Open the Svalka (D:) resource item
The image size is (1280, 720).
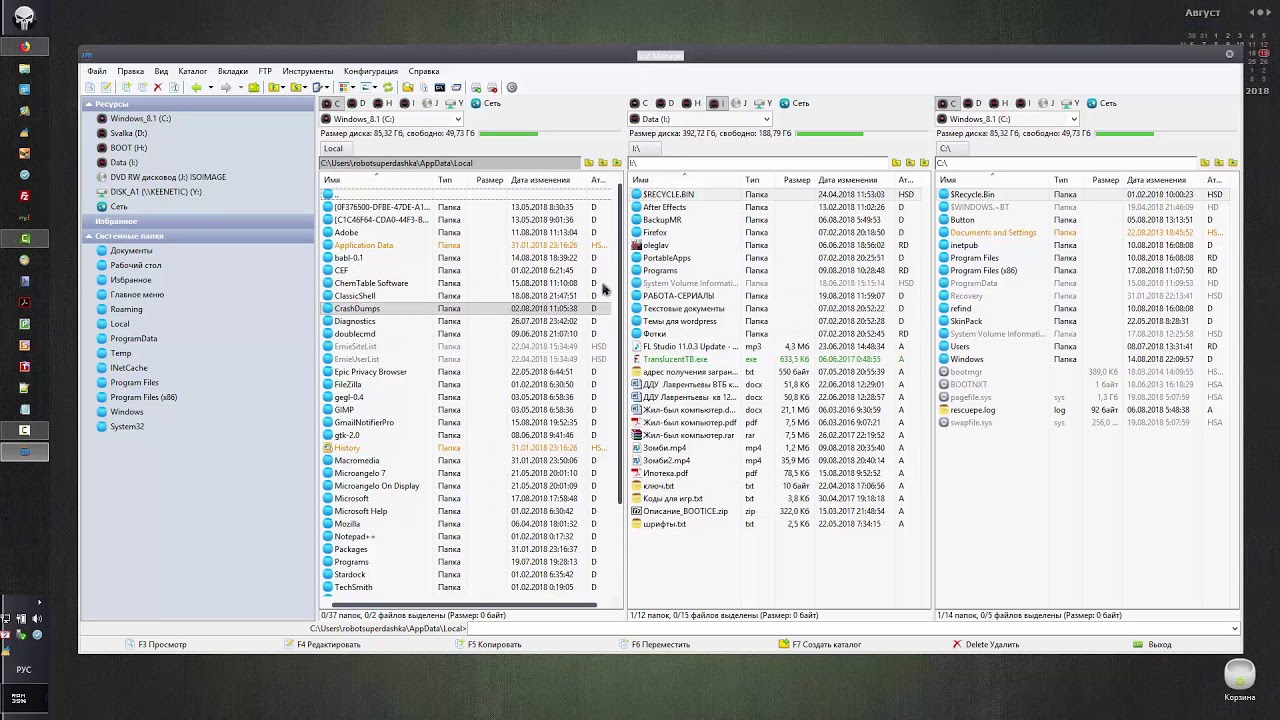(128, 133)
